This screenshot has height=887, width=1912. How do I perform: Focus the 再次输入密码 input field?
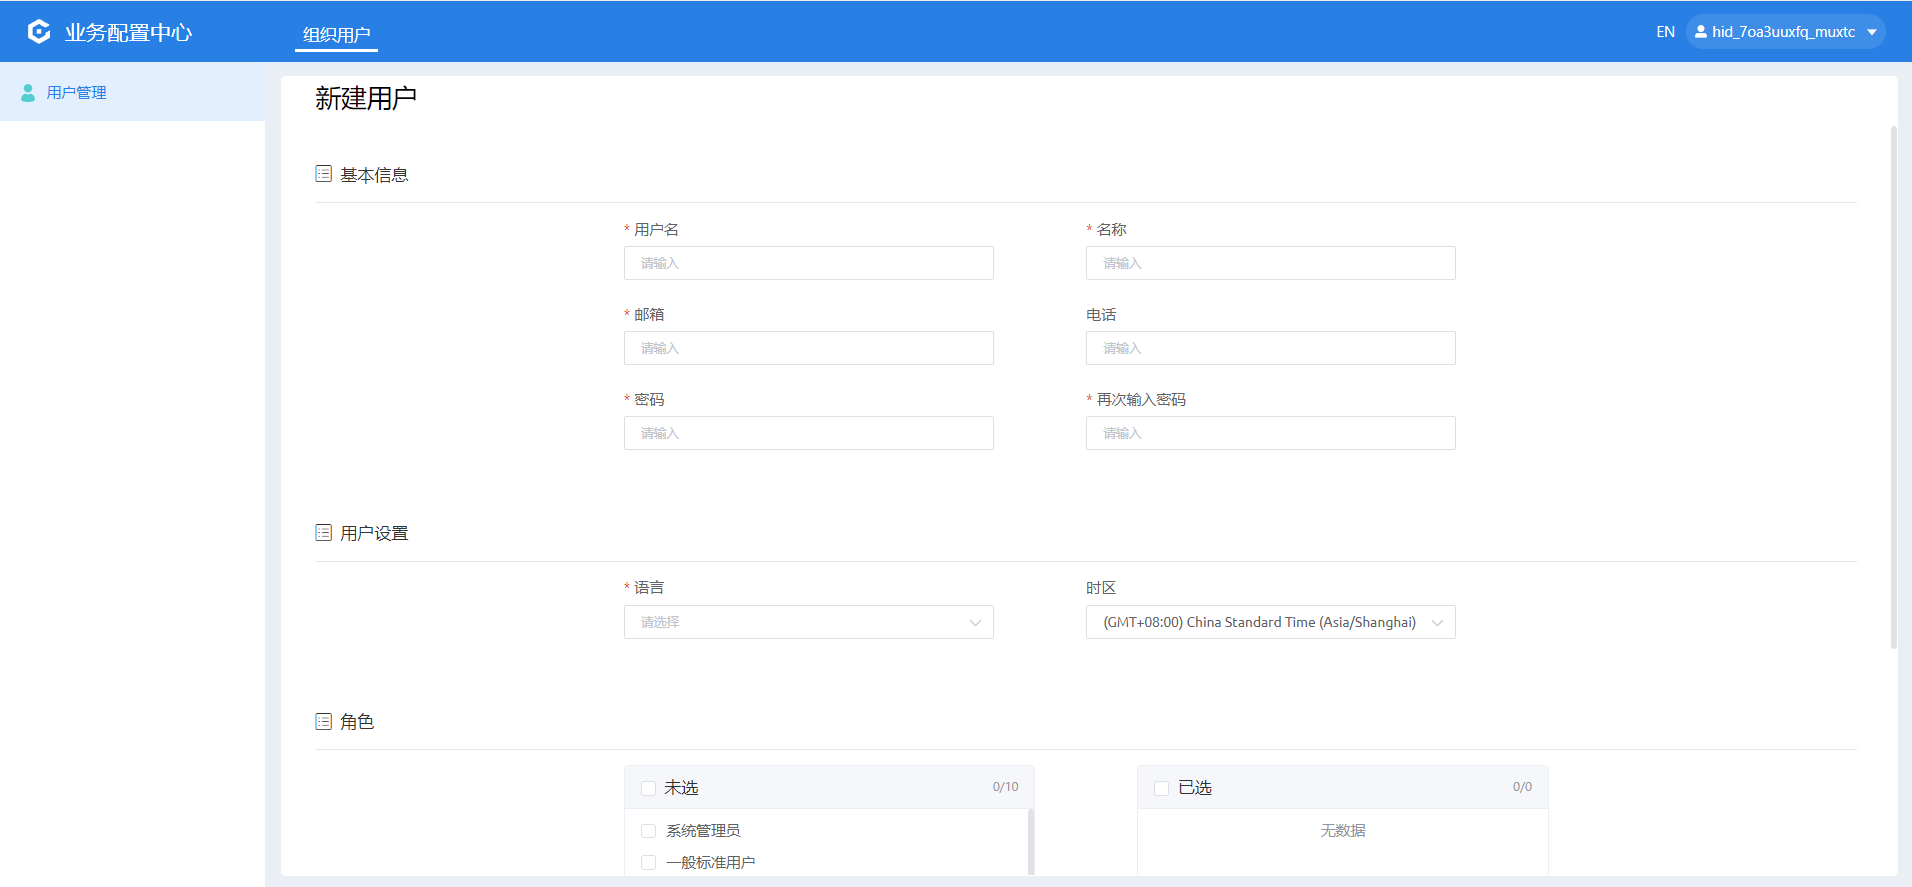[x=1271, y=433]
